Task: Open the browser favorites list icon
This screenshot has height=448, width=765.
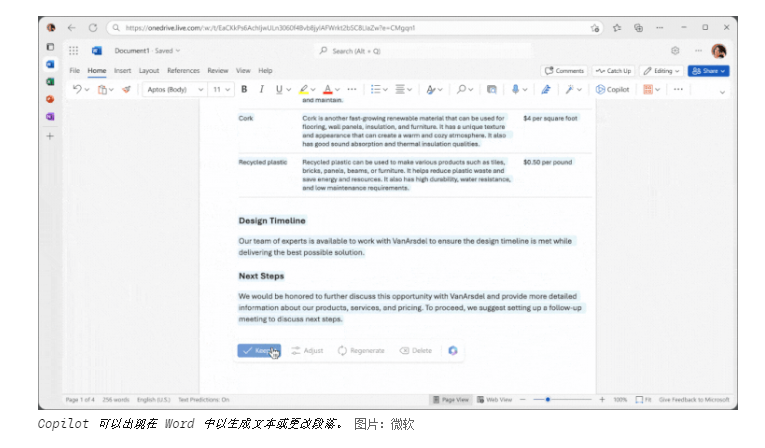Action: 617,28
